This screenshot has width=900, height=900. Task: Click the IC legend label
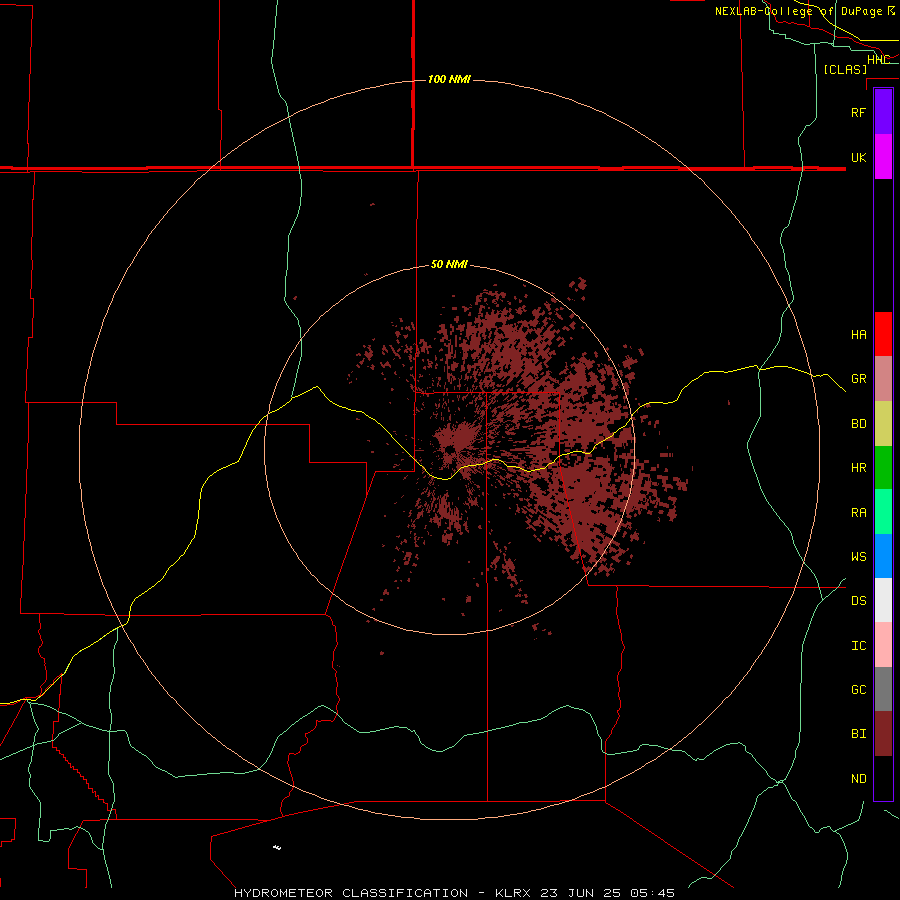[x=858, y=645]
